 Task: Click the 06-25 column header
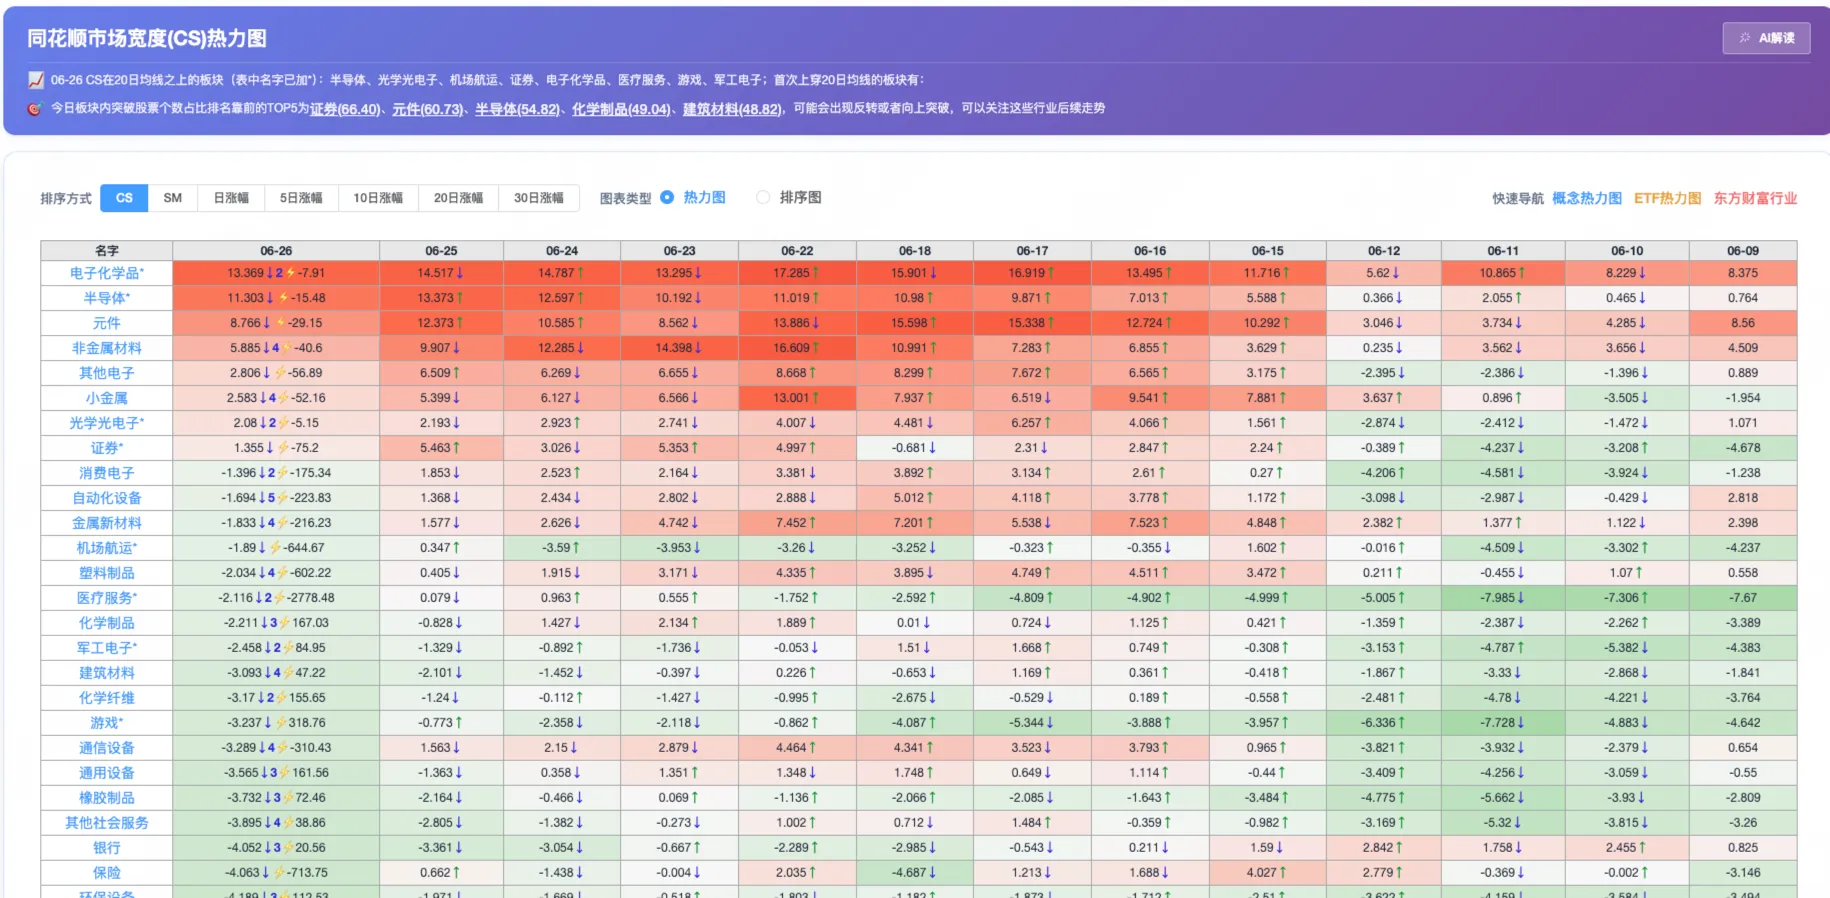(441, 251)
